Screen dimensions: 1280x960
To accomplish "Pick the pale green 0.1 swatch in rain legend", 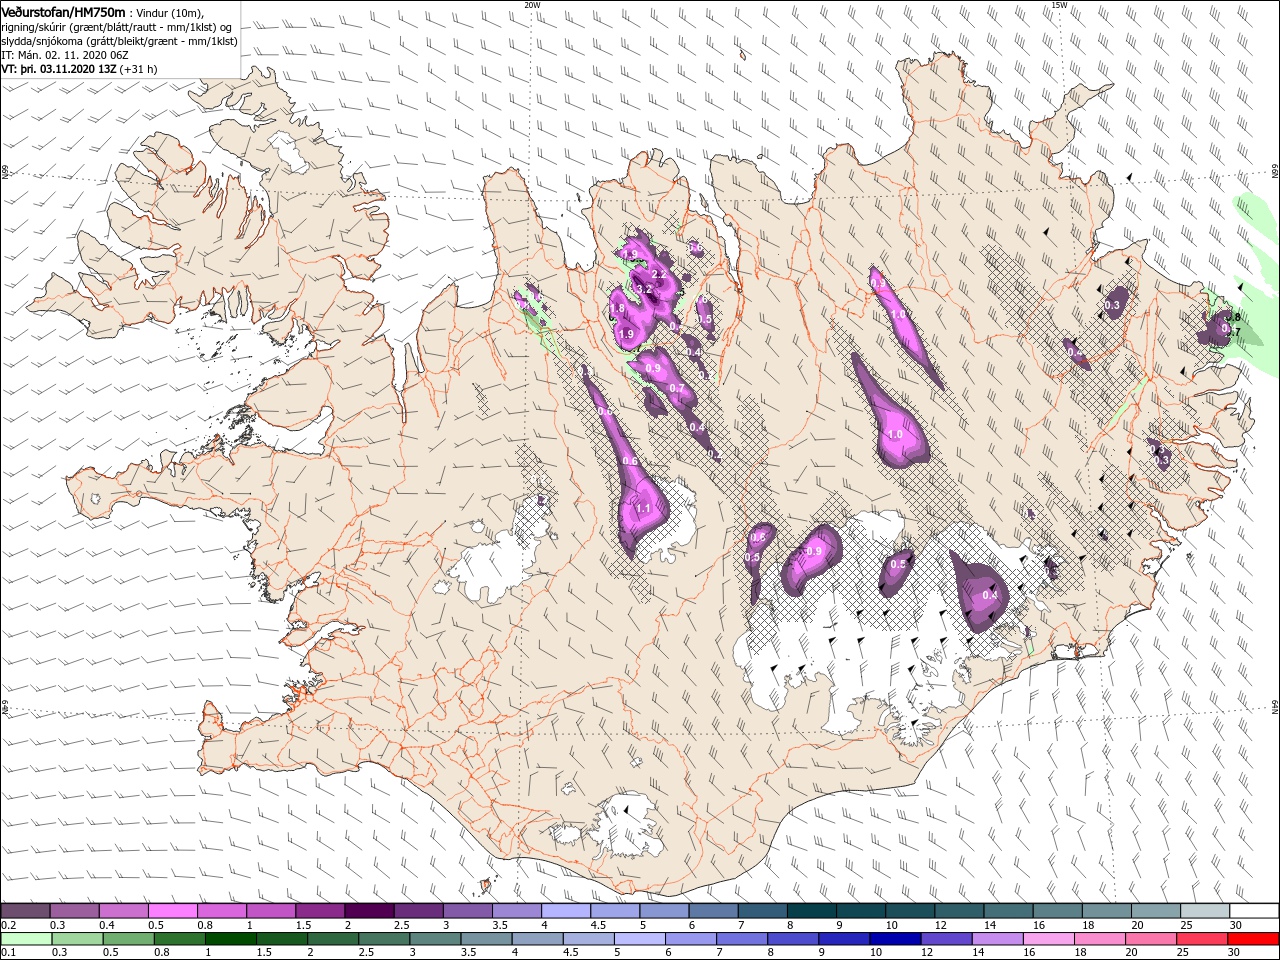I will tap(25, 939).
